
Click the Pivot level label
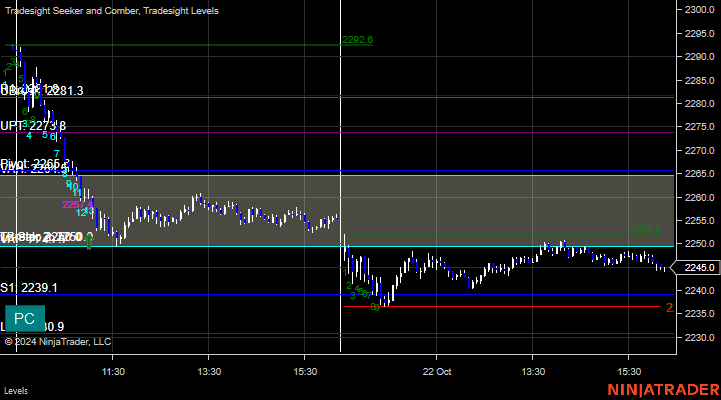click(35, 163)
